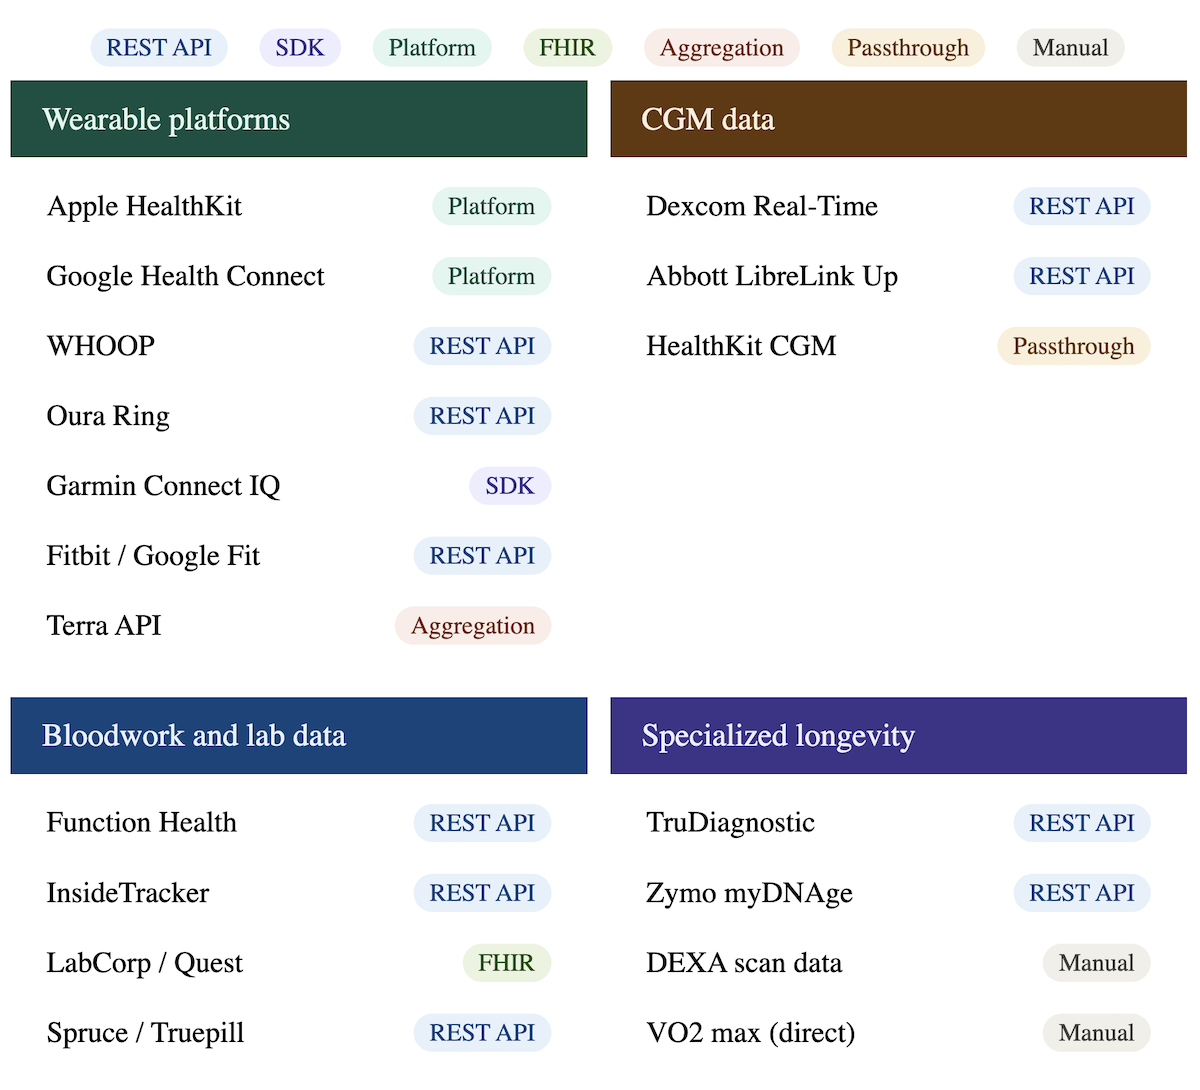Select the Specialized longevity header
Image resolution: width=1200 pixels, height=1090 pixels.
pyautogui.click(x=899, y=736)
